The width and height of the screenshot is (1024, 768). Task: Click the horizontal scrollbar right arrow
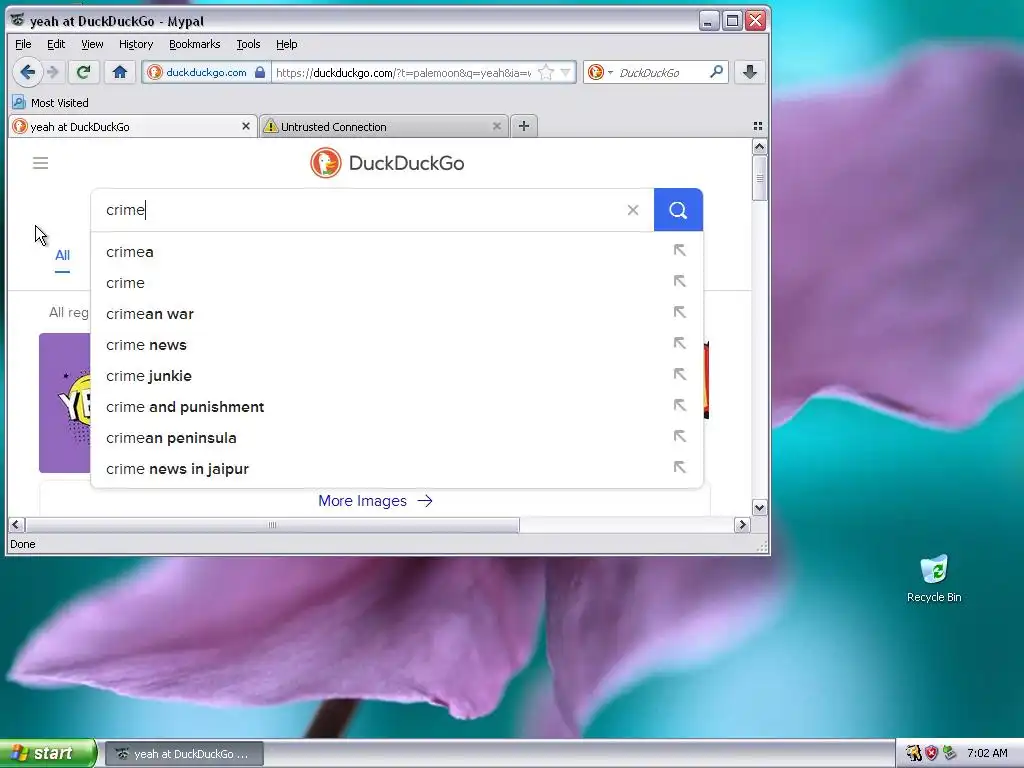click(742, 524)
